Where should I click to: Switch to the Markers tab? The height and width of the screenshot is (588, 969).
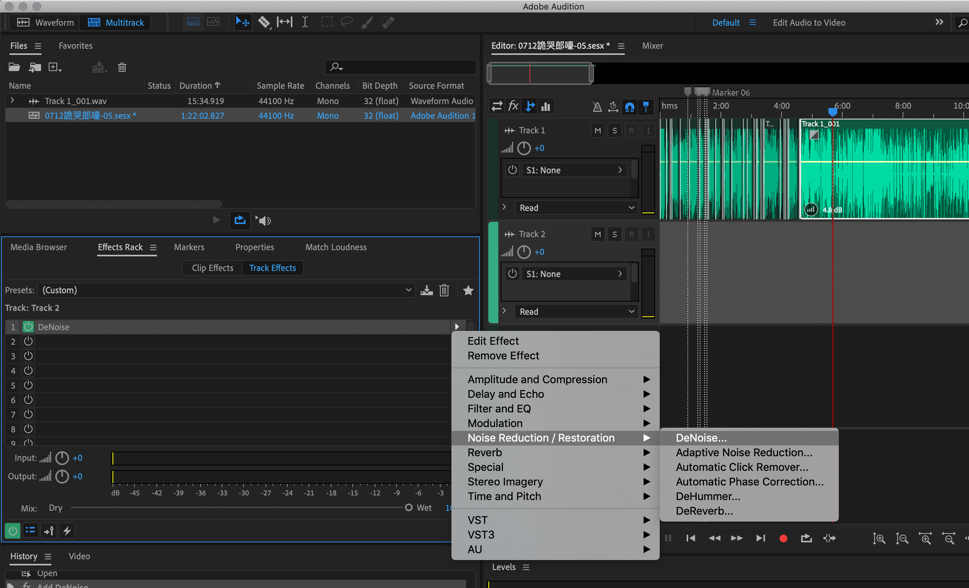coord(189,247)
